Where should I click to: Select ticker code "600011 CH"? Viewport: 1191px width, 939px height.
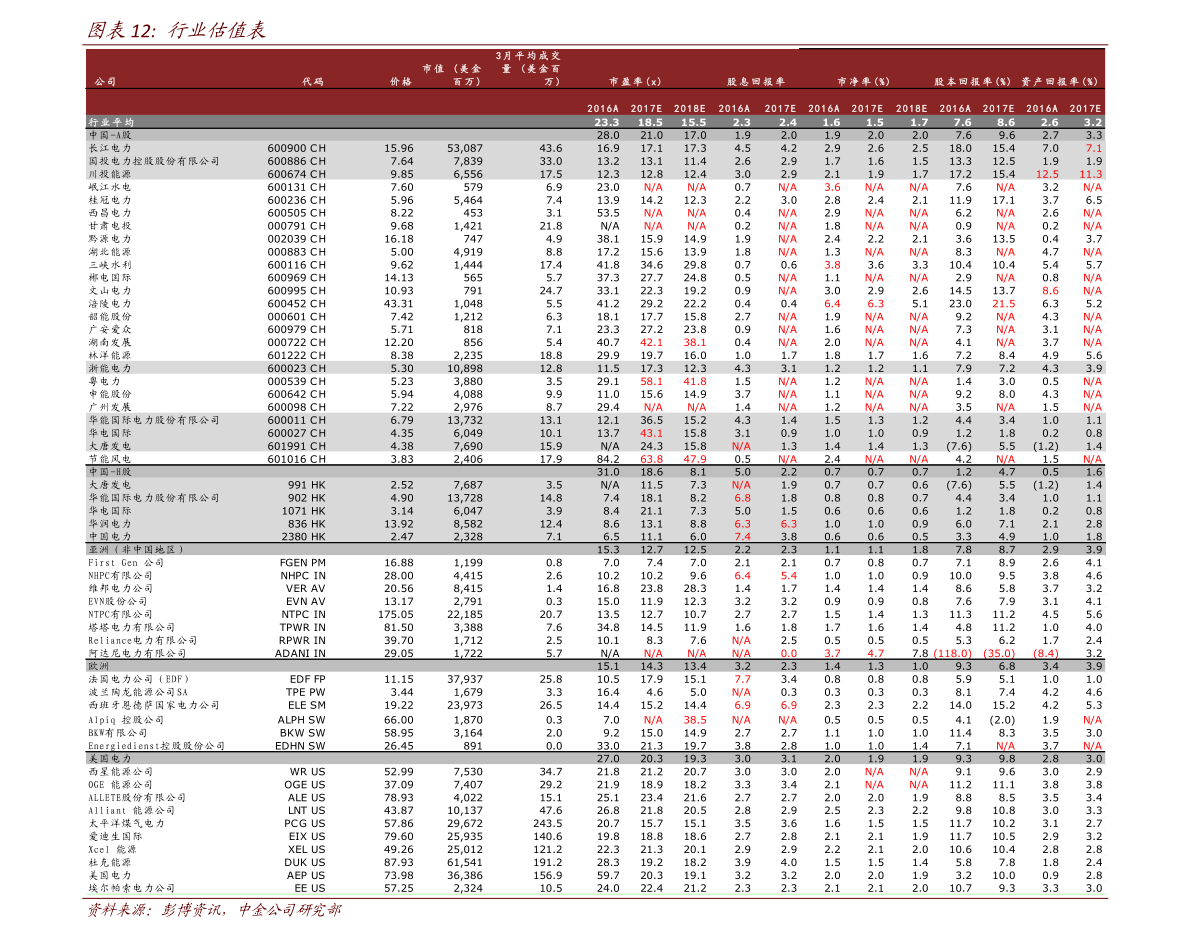(296, 420)
